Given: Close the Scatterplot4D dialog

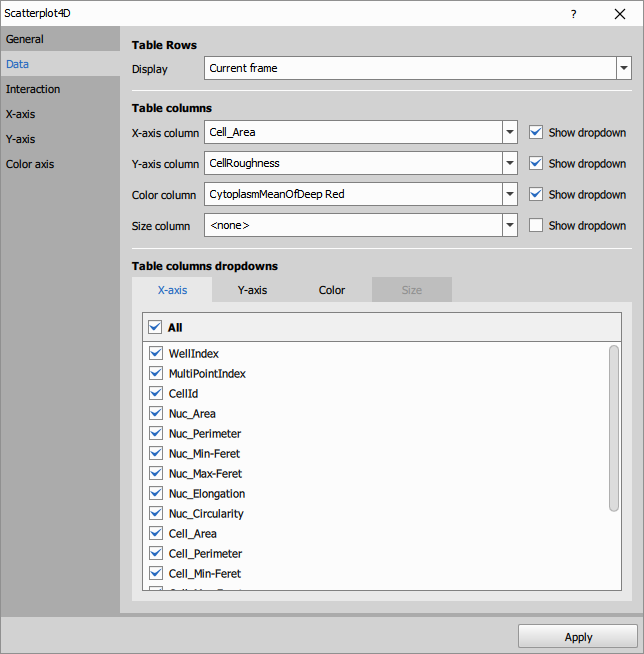Looking at the screenshot, I should click(x=620, y=14).
